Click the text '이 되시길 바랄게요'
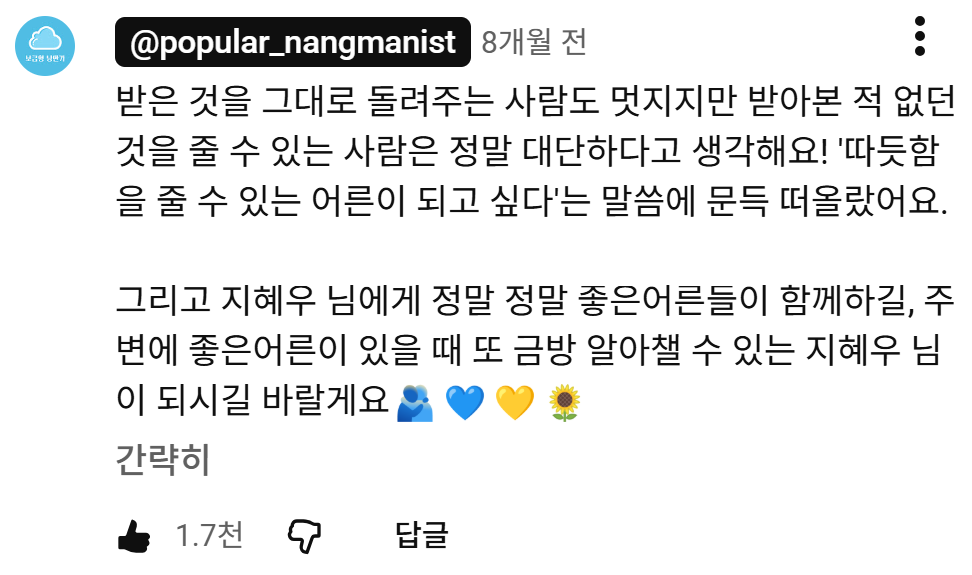The height and width of the screenshot is (575, 972). (x=252, y=400)
